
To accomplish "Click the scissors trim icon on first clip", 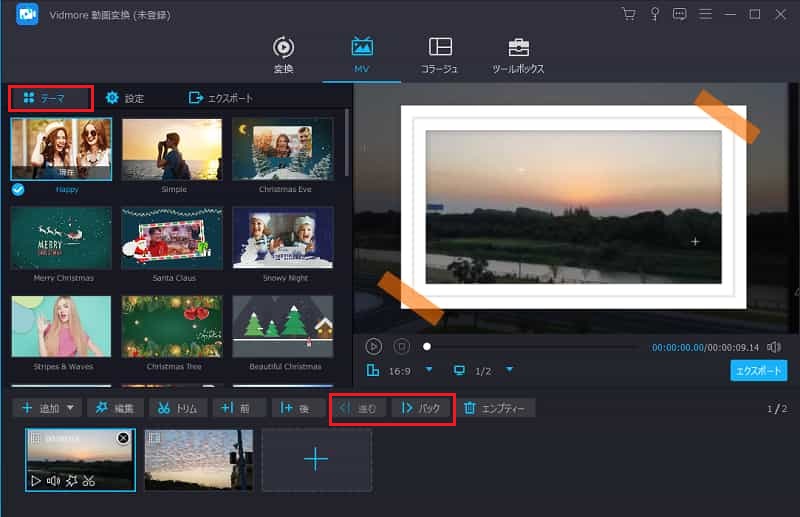I will (x=89, y=481).
